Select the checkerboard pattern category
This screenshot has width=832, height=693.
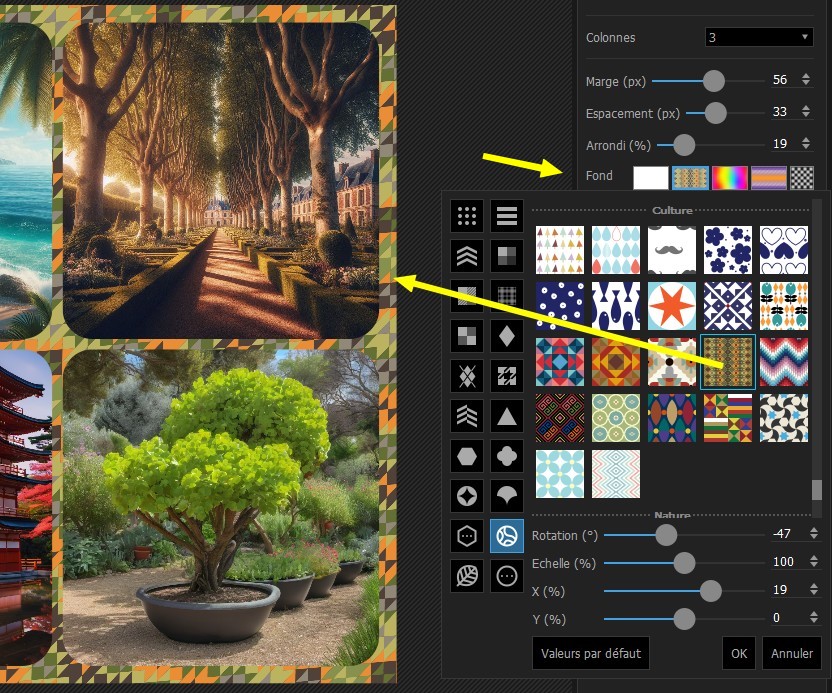click(x=467, y=336)
